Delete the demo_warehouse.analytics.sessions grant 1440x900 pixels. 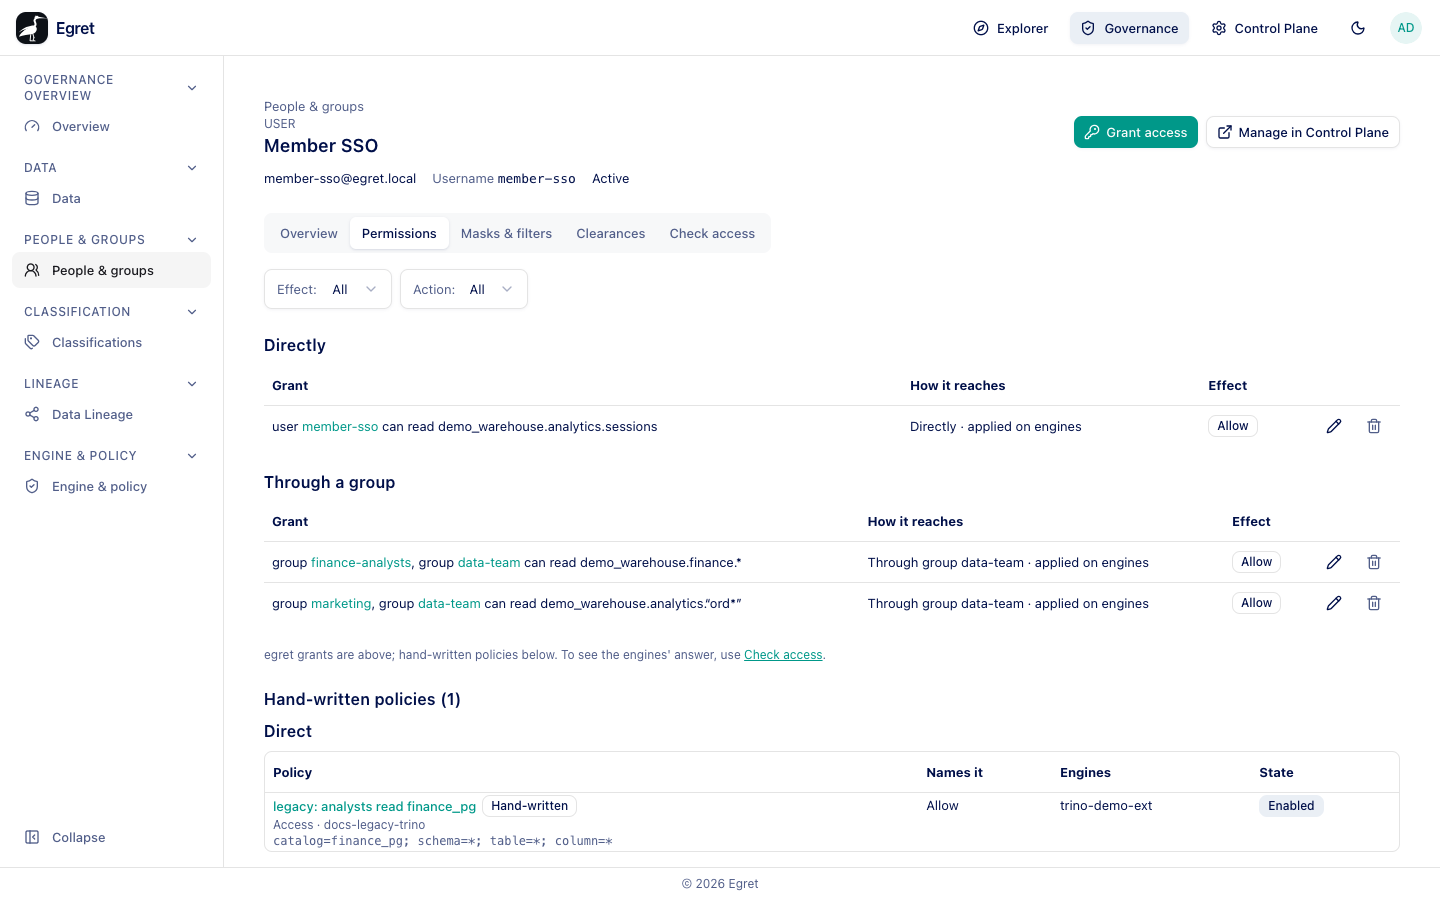1374,426
